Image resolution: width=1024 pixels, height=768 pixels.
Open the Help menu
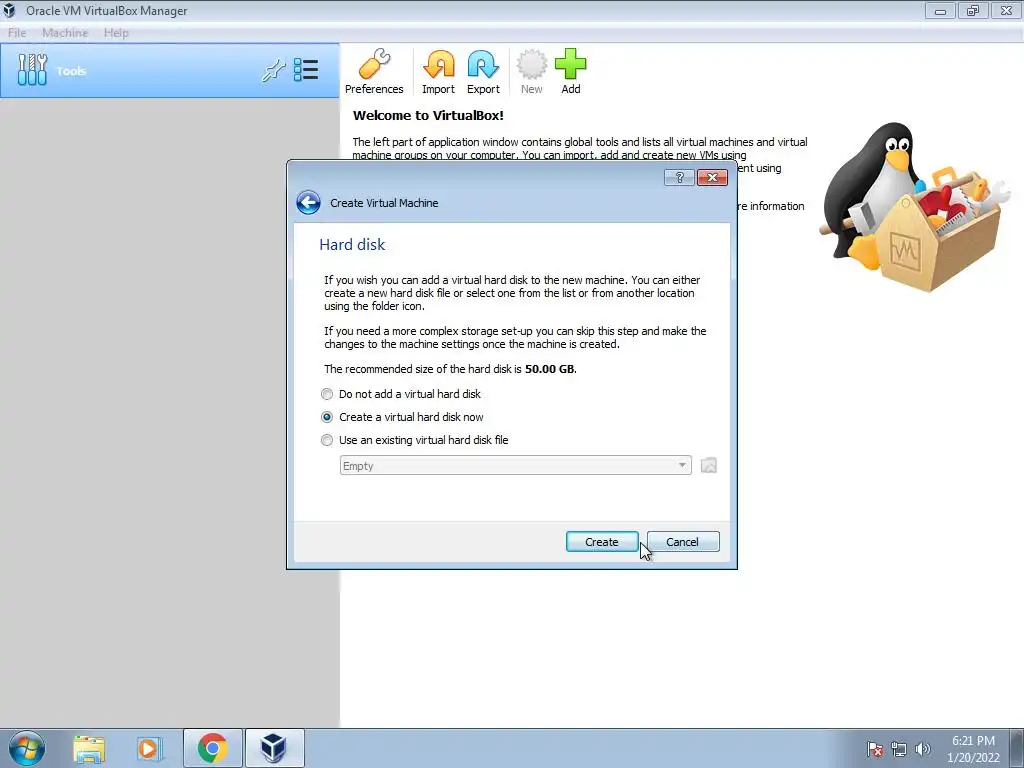coord(116,33)
